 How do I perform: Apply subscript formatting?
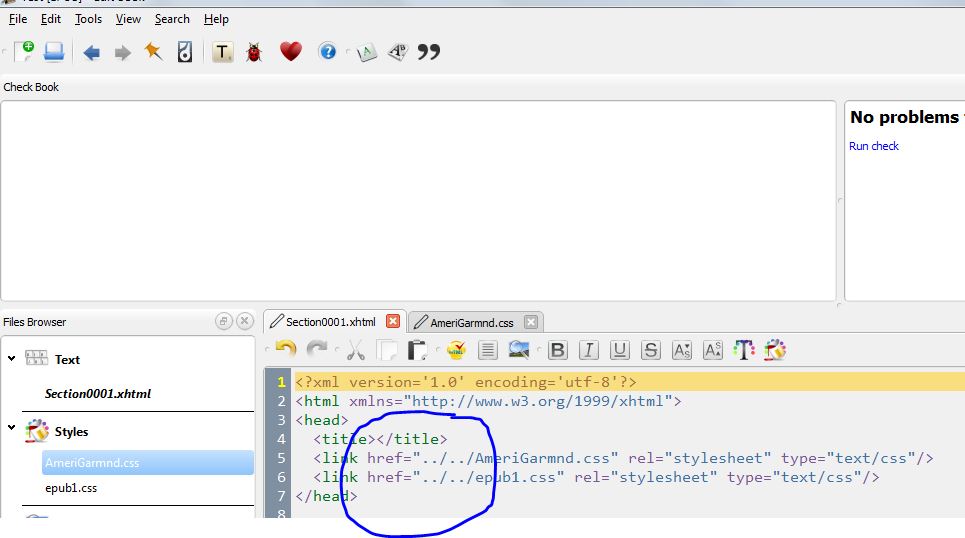682,350
